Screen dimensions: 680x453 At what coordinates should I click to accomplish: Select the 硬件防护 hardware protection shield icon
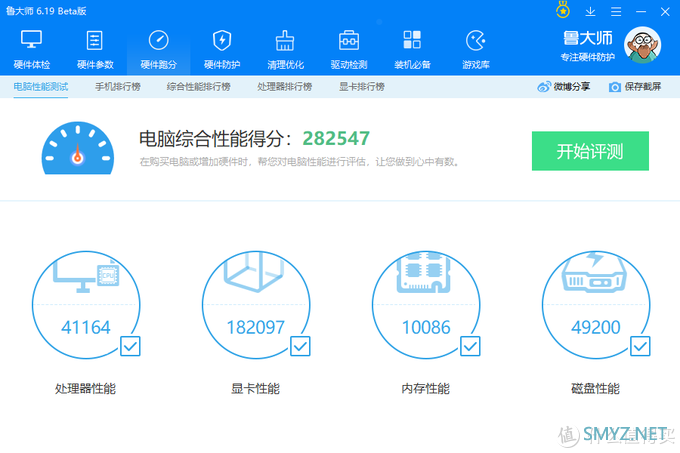point(222,48)
